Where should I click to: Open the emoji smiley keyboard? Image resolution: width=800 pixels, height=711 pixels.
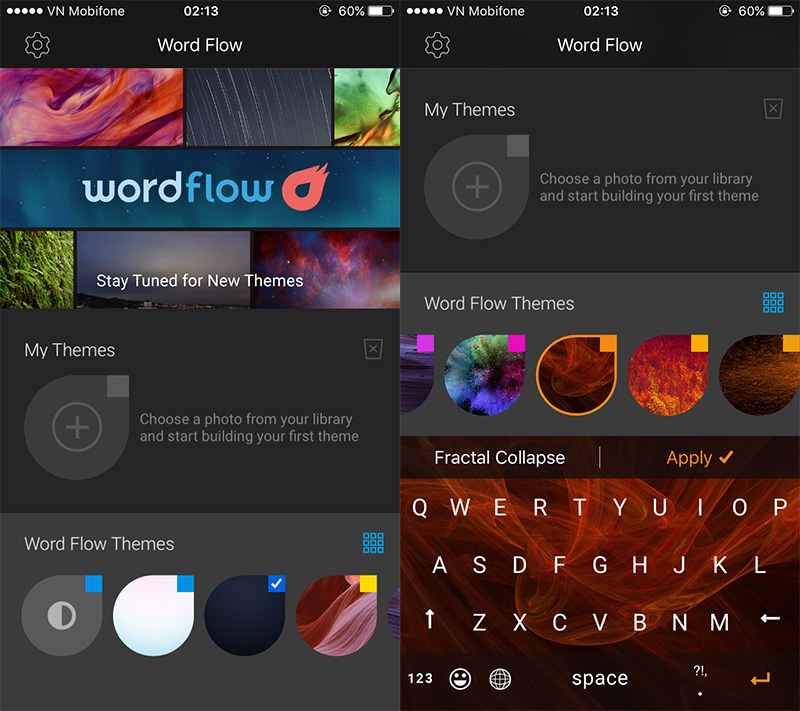pyautogui.click(x=460, y=679)
